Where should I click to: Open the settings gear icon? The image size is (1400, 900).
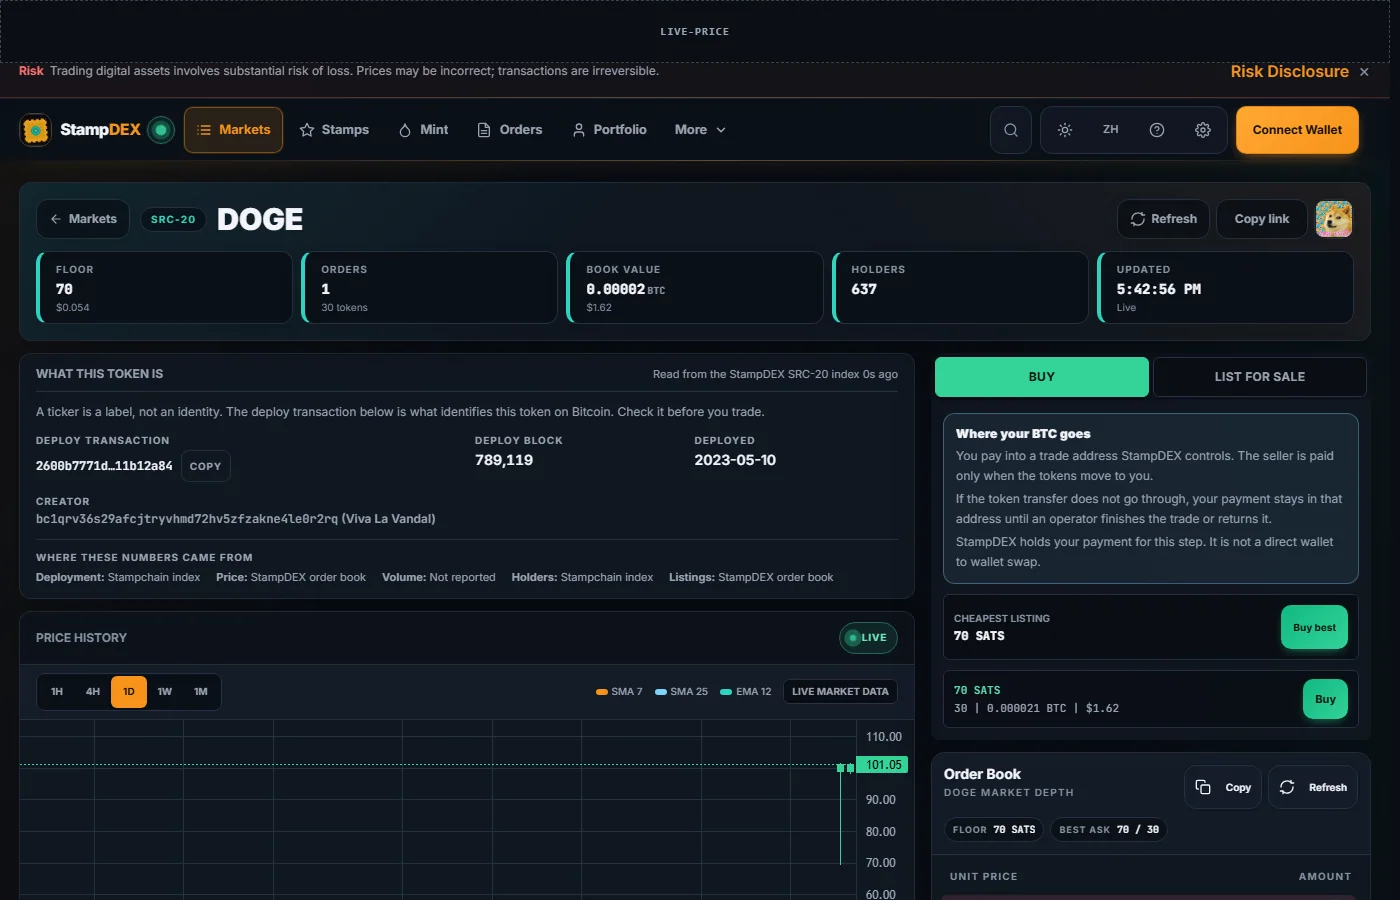1203,130
